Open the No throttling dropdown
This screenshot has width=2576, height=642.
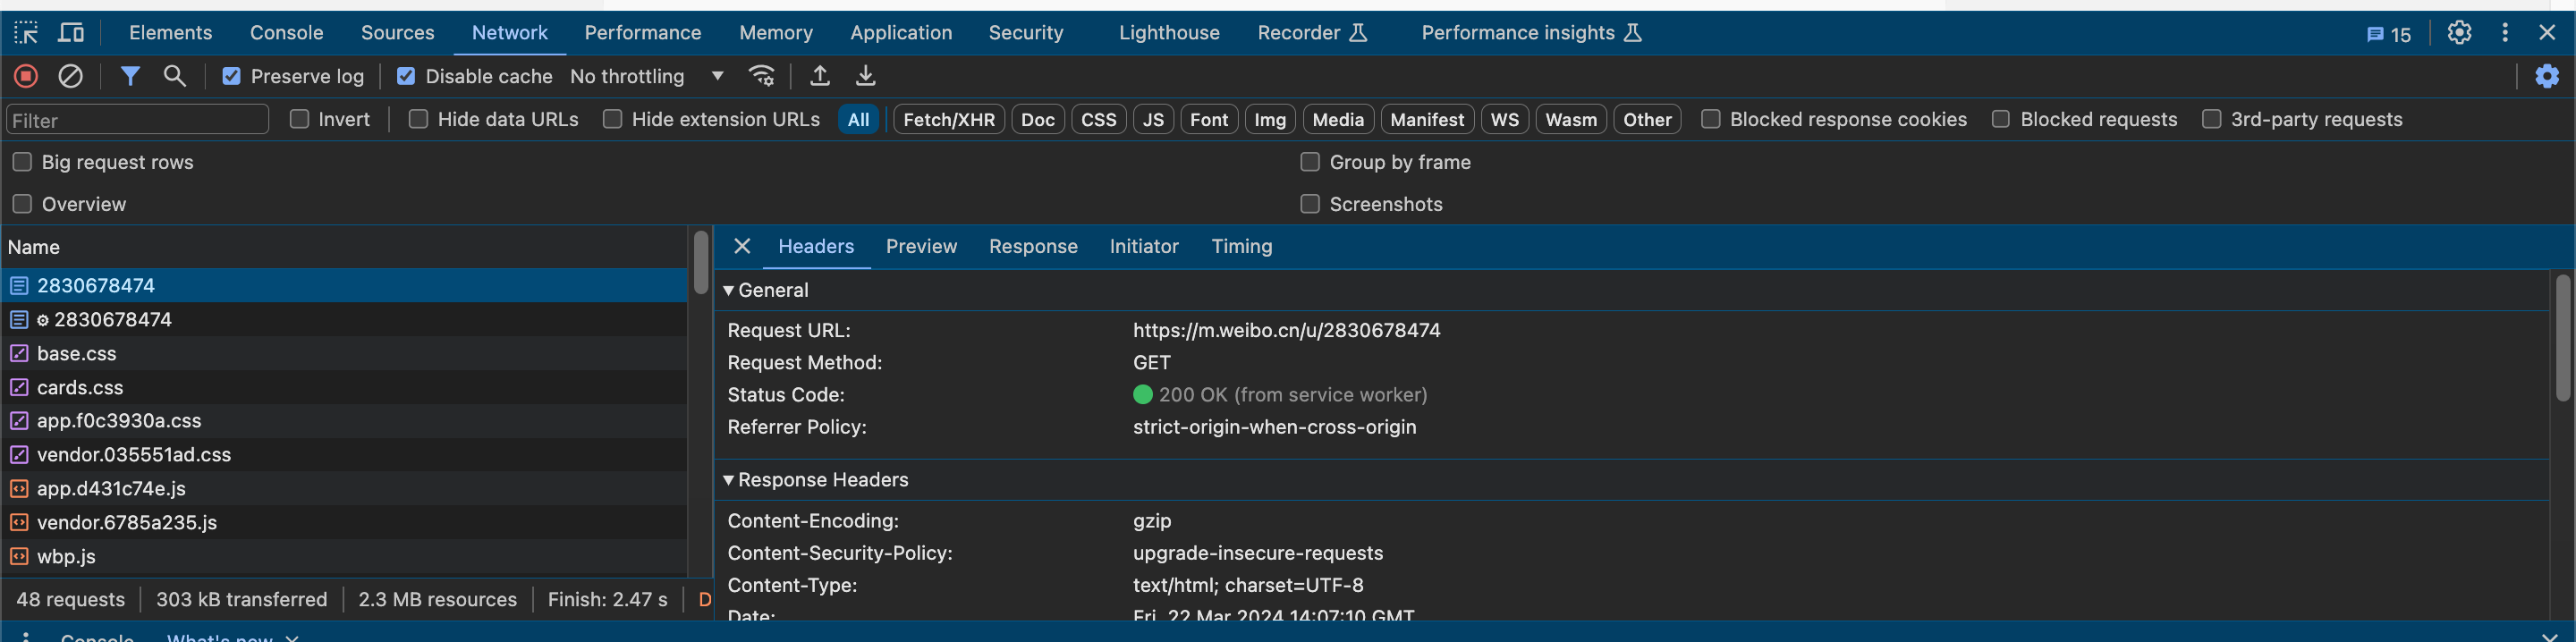point(647,76)
